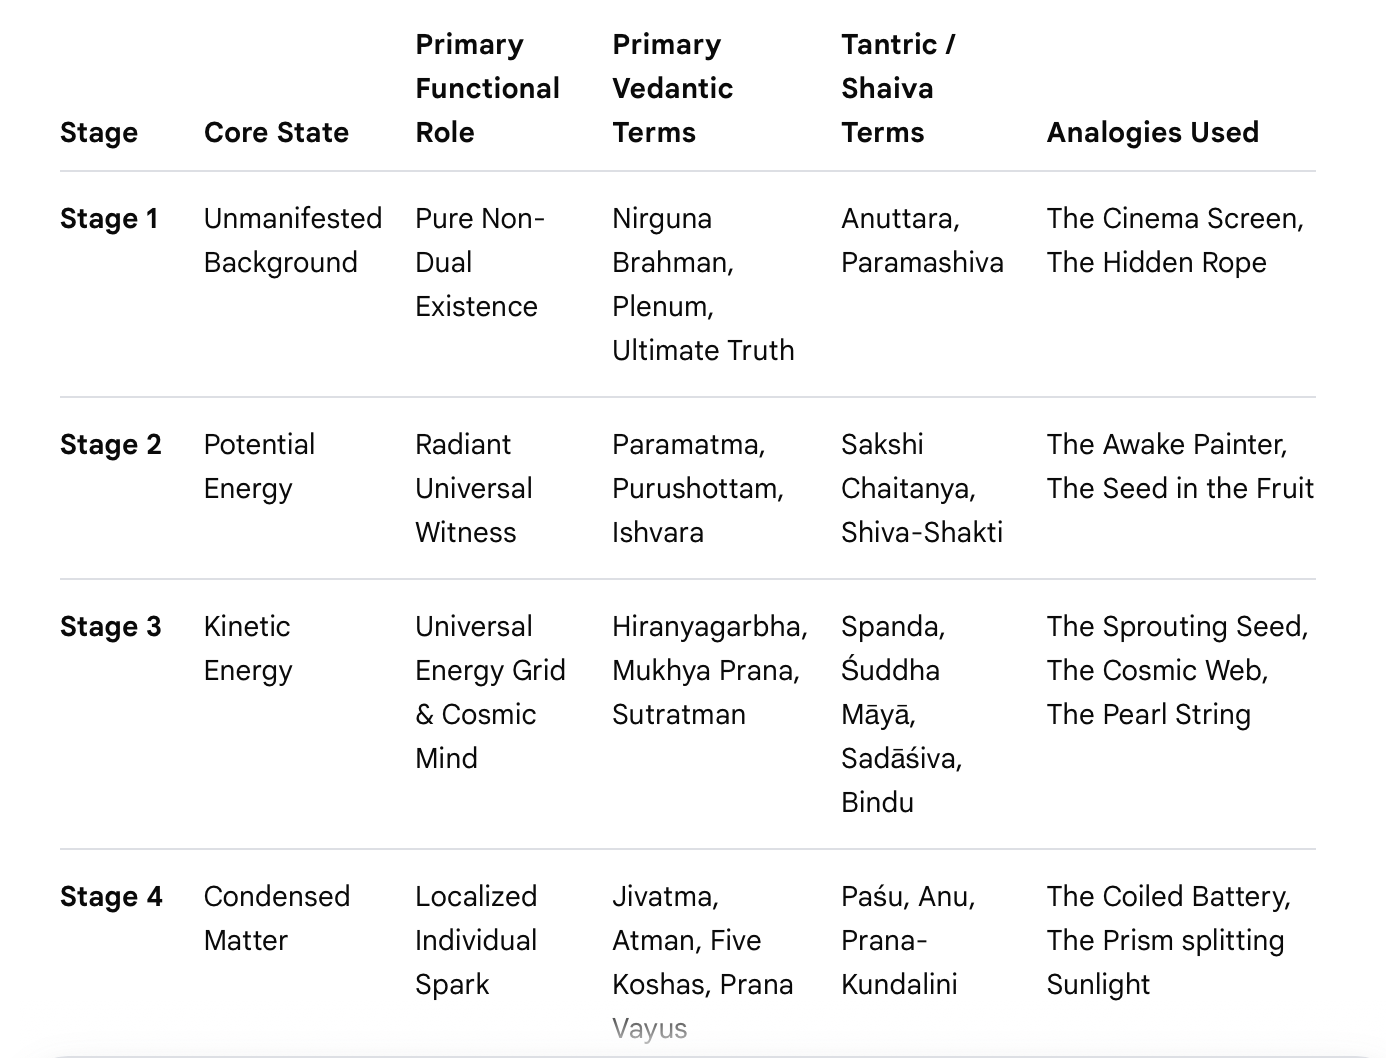The image size is (1386, 1058).
Task: Click the Stage column header
Action: [98, 132]
